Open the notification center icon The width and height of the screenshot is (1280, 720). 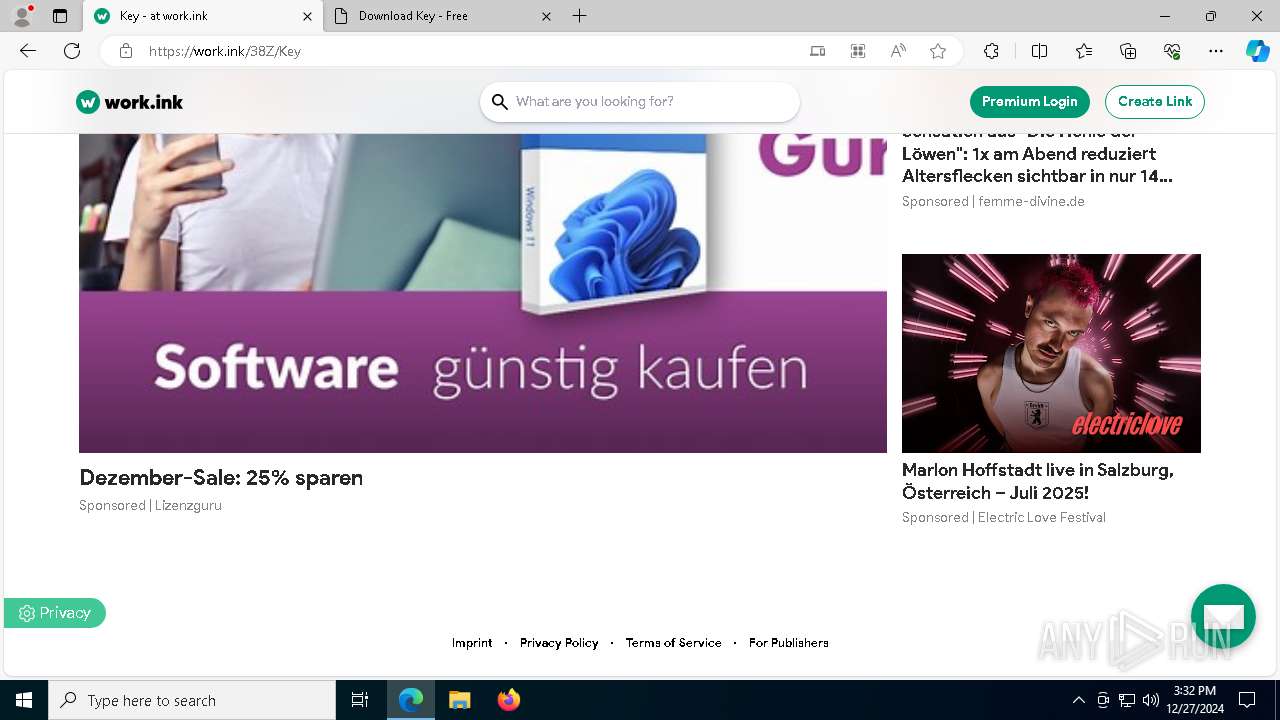1247,700
